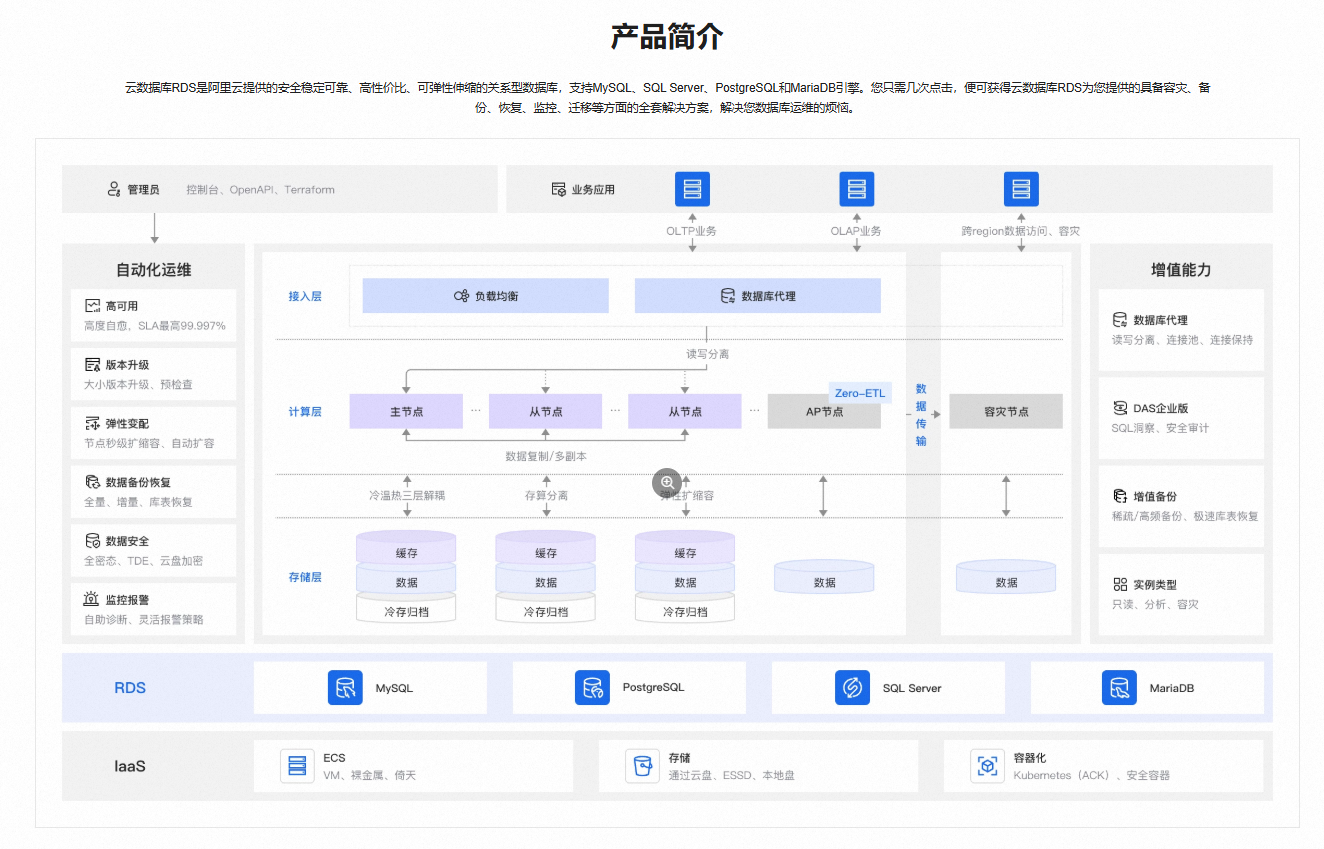Click the 监控报警 bell icon
1324x849 pixels.
click(x=92, y=600)
